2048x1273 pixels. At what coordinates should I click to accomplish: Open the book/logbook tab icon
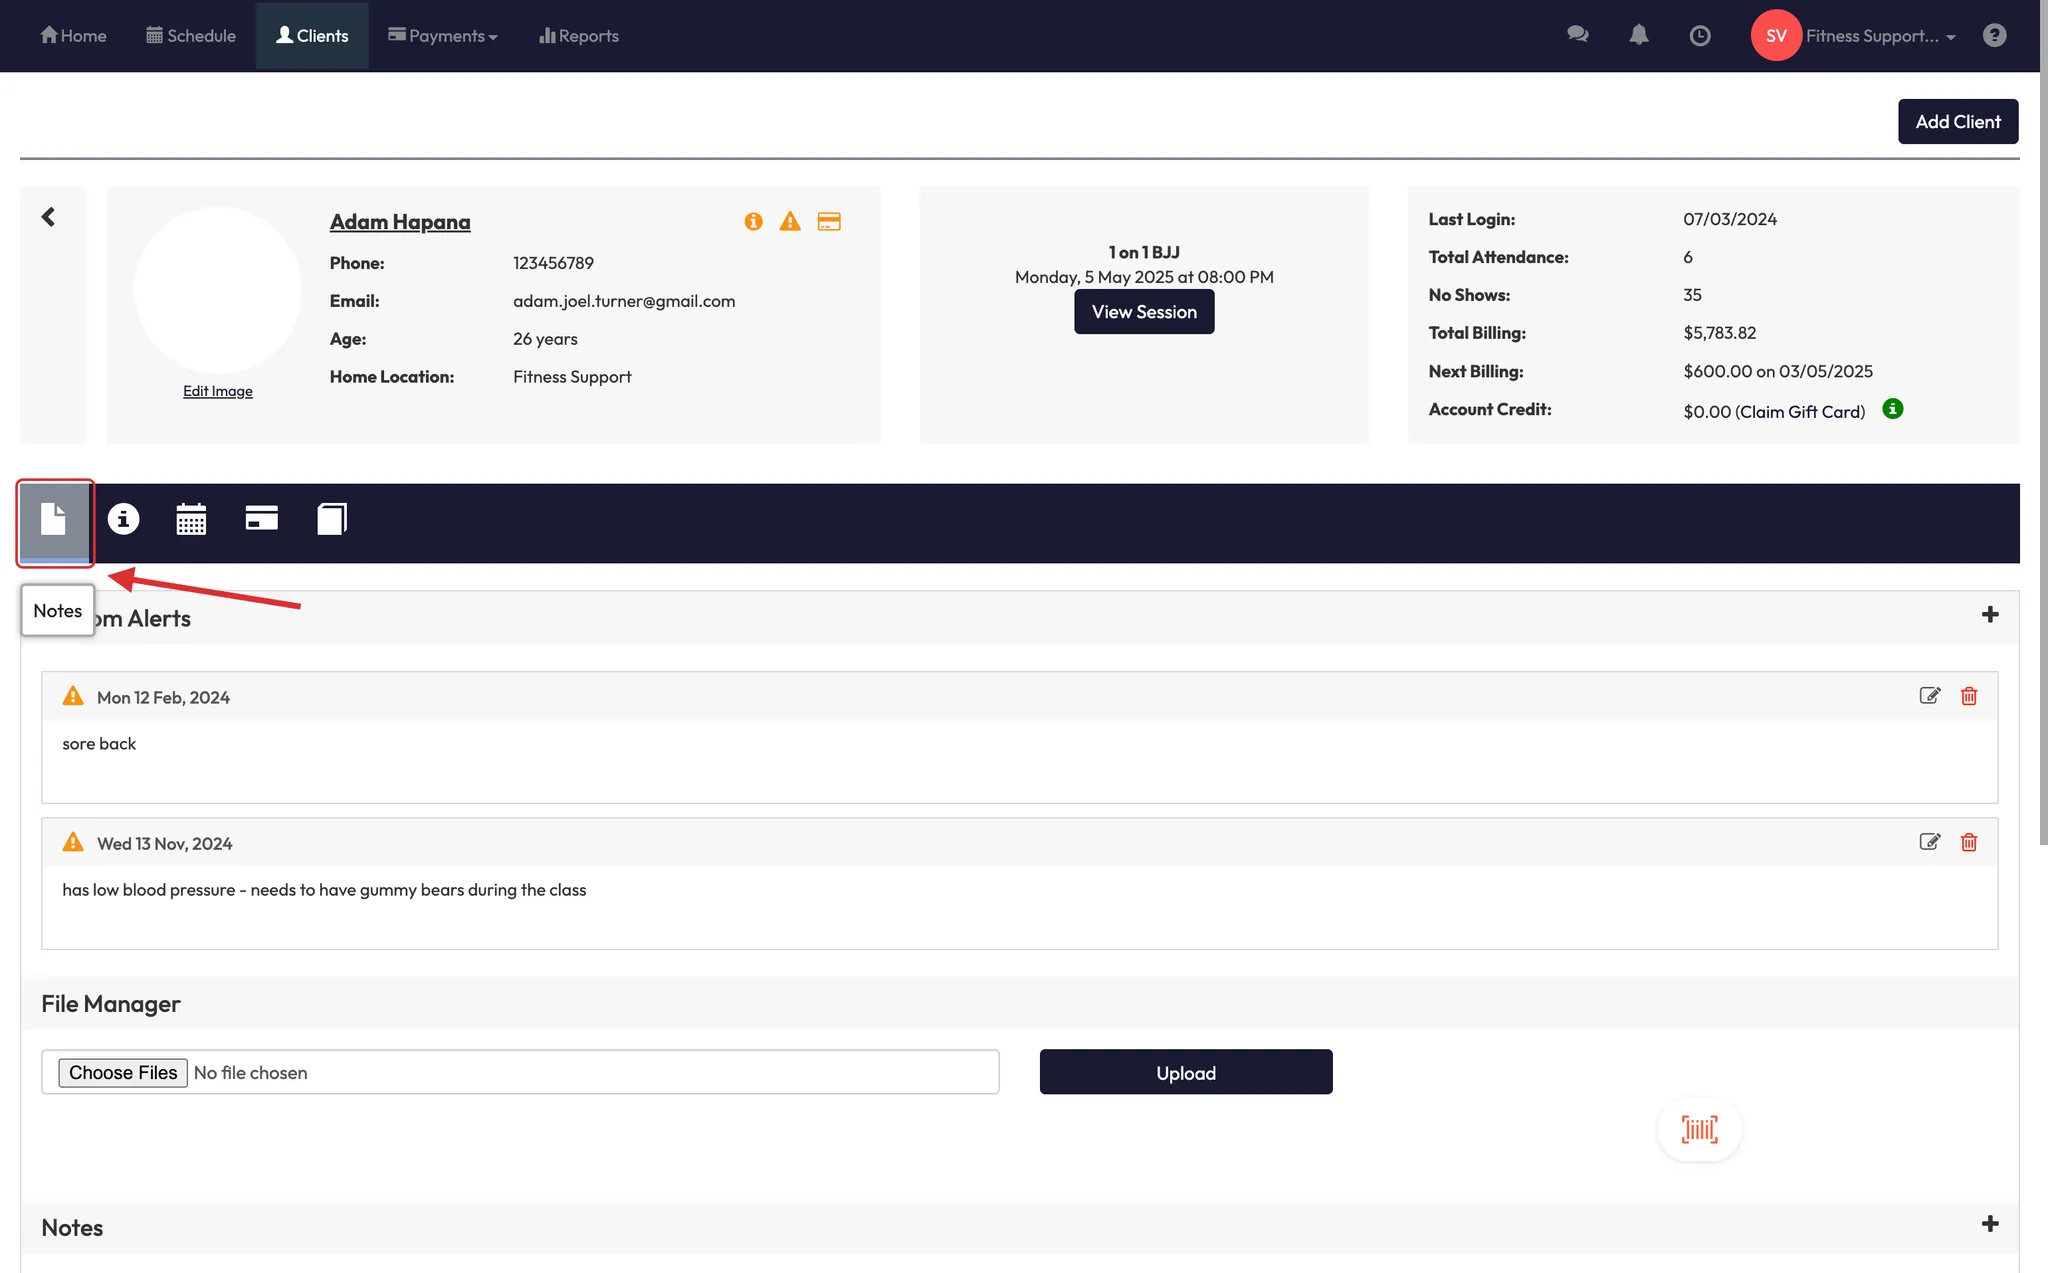(x=331, y=519)
